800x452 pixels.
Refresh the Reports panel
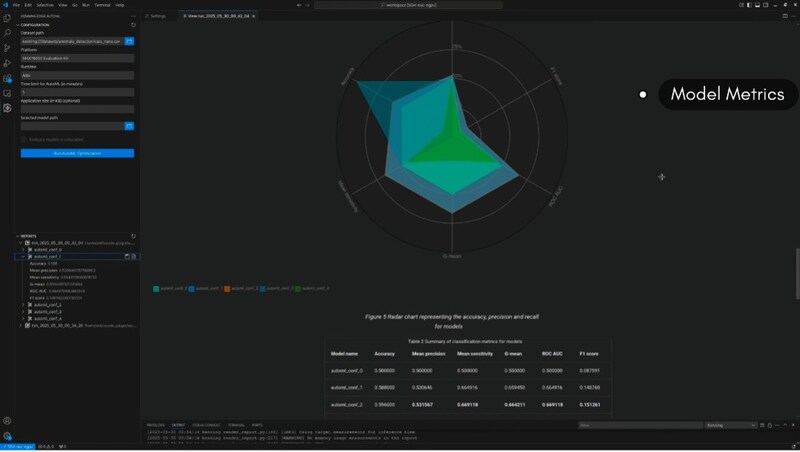click(x=133, y=237)
